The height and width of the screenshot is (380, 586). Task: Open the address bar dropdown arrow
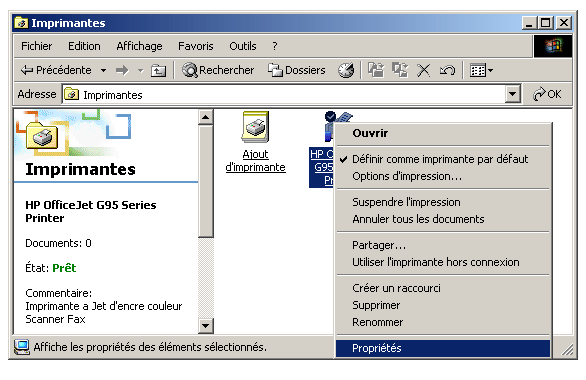(513, 94)
